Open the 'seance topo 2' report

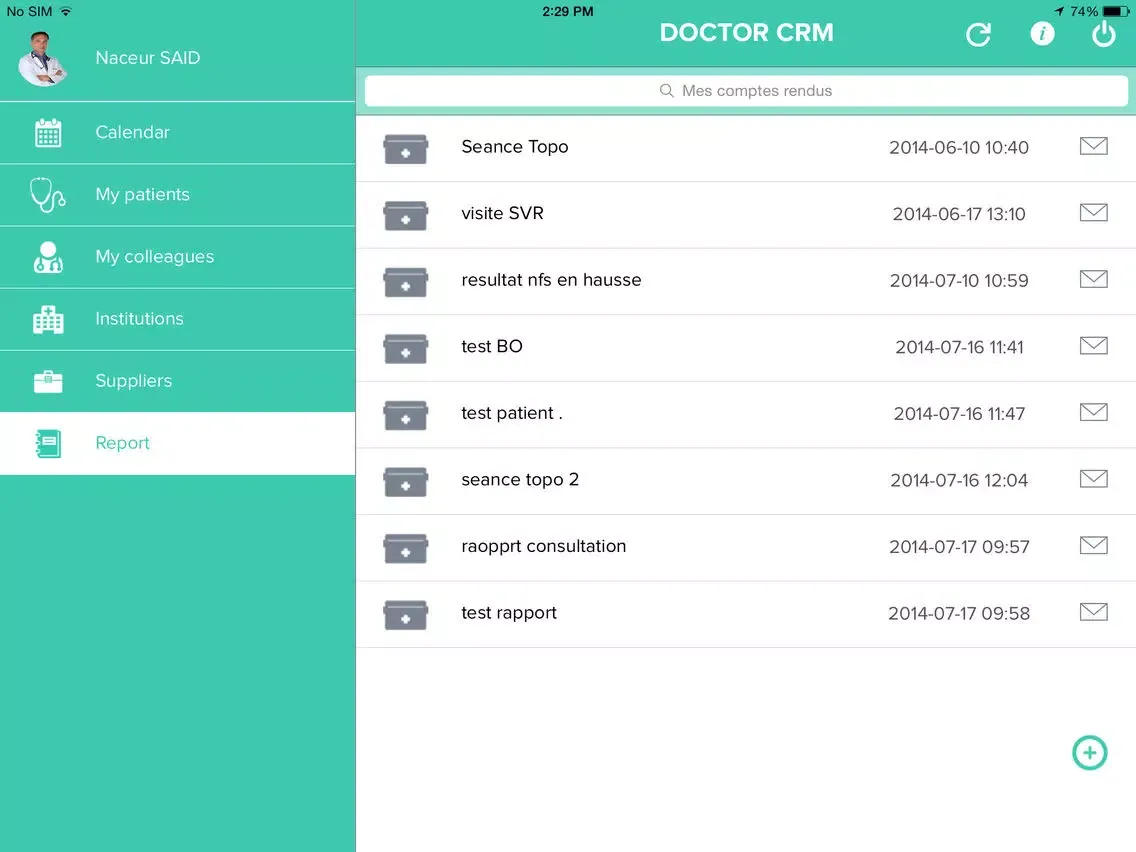pos(520,480)
